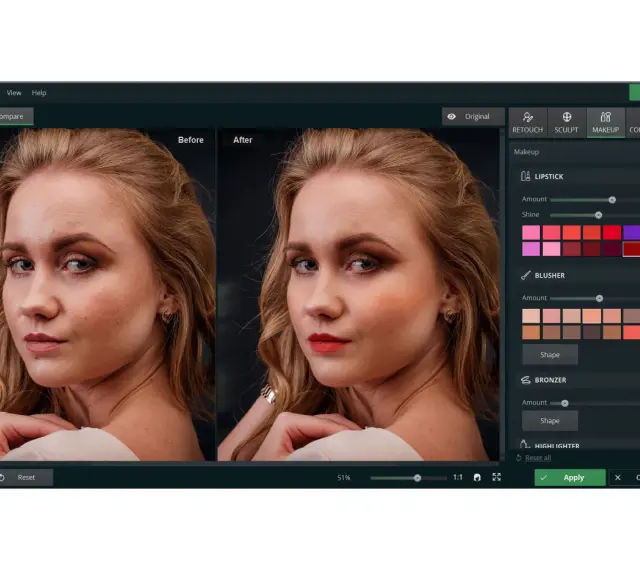The image size is (640, 570).
Task: Choose the orchid lipstick swatch, bottom row
Action: (531, 249)
